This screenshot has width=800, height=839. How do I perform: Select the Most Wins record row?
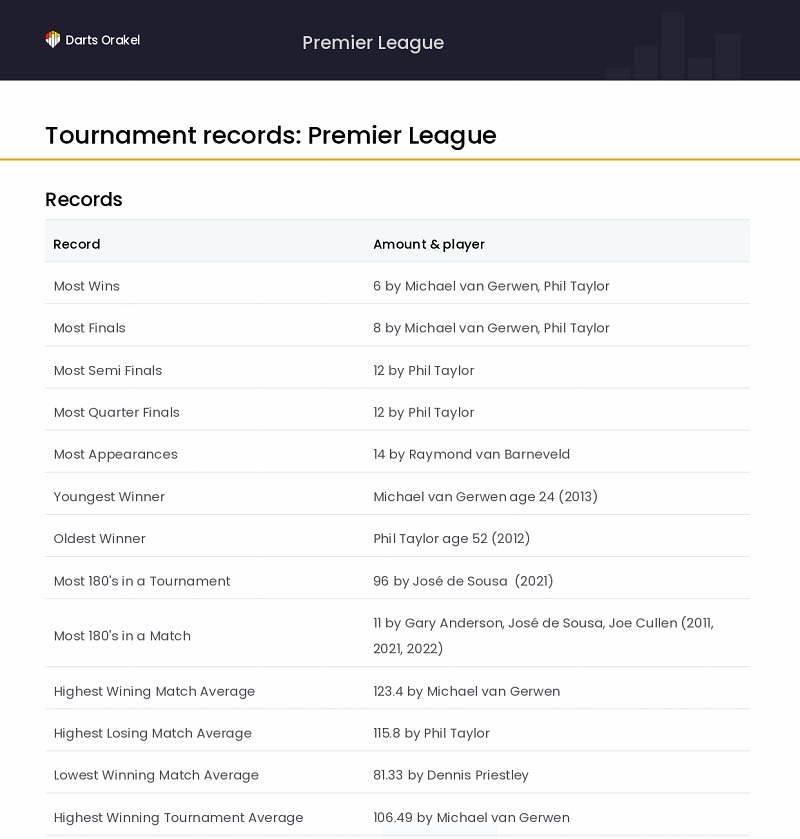pos(397,286)
